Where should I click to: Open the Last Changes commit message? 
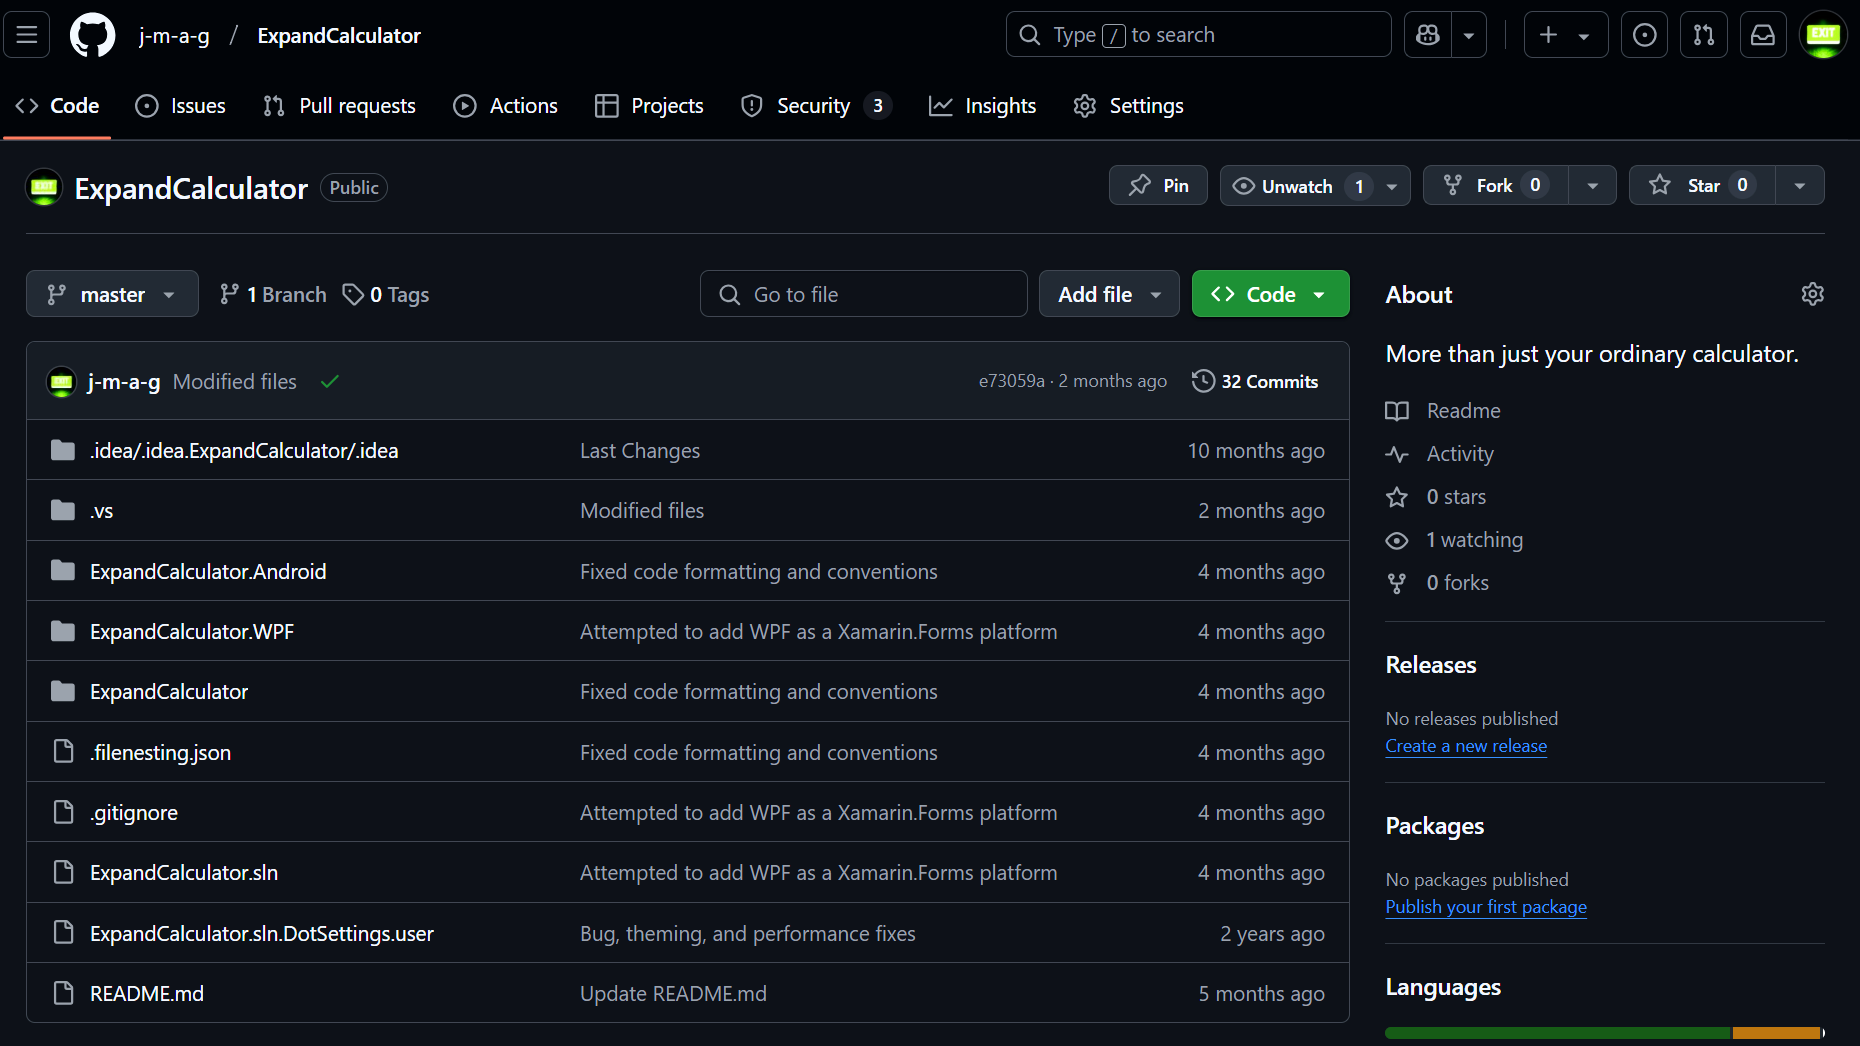pyautogui.click(x=640, y=451)
